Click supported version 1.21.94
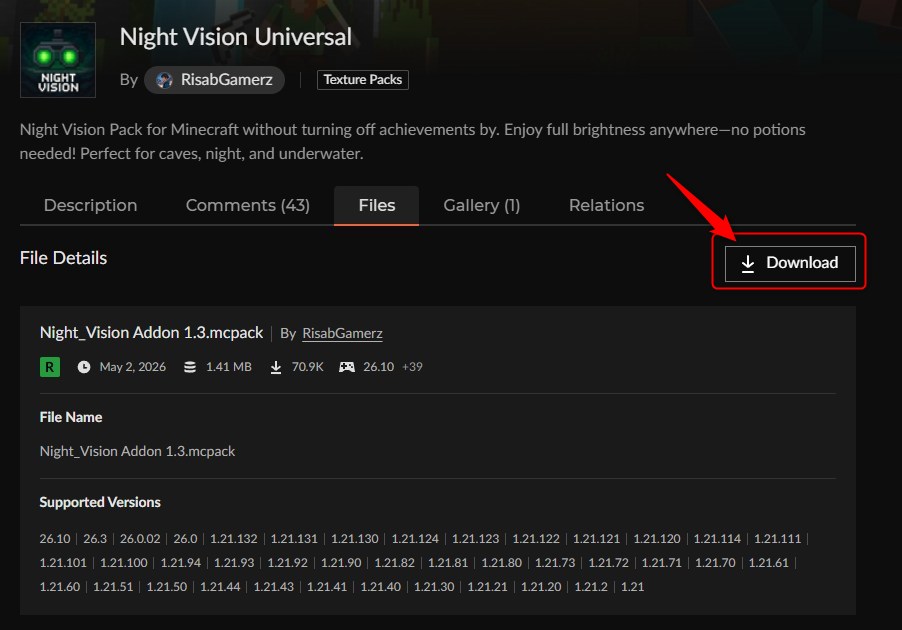Screen dimensions: 902x630 tap(181, 563)
